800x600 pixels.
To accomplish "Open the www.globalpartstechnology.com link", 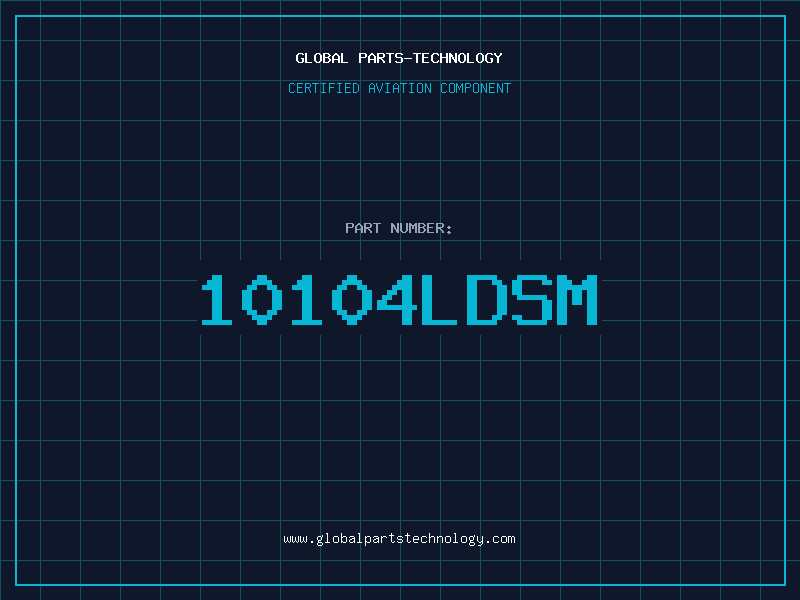I will click(x=399, y=539).
